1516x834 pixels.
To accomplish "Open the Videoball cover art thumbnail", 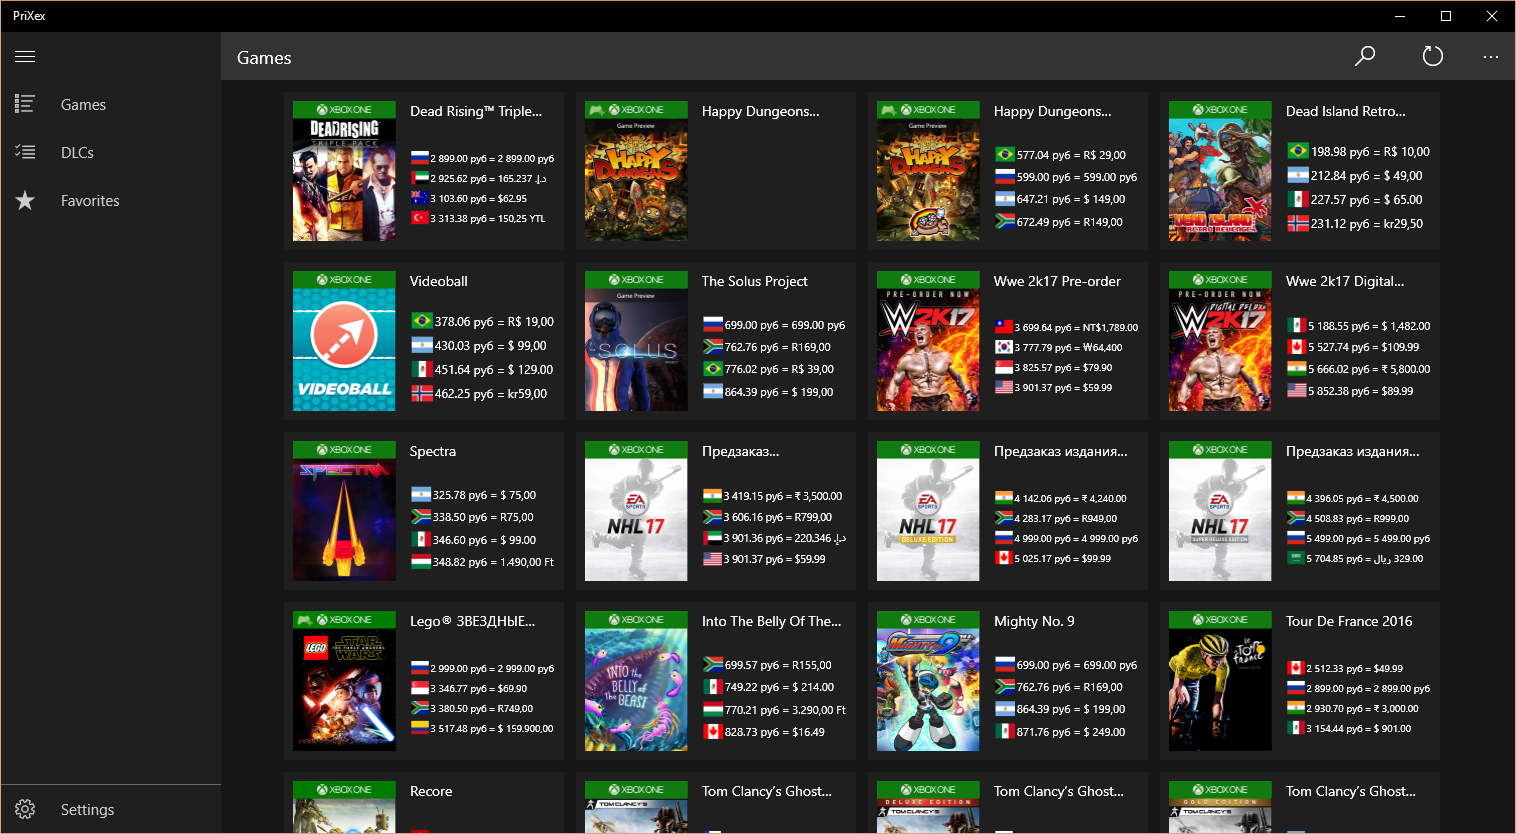I will (344, 343).
